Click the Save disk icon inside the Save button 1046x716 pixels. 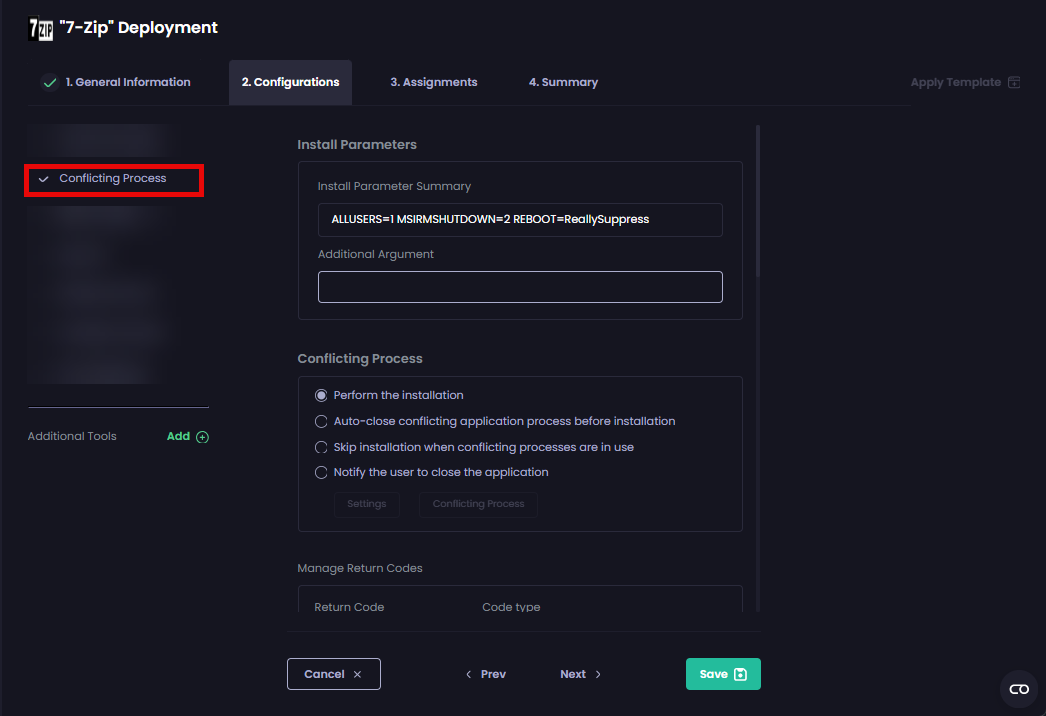[738, 673]
